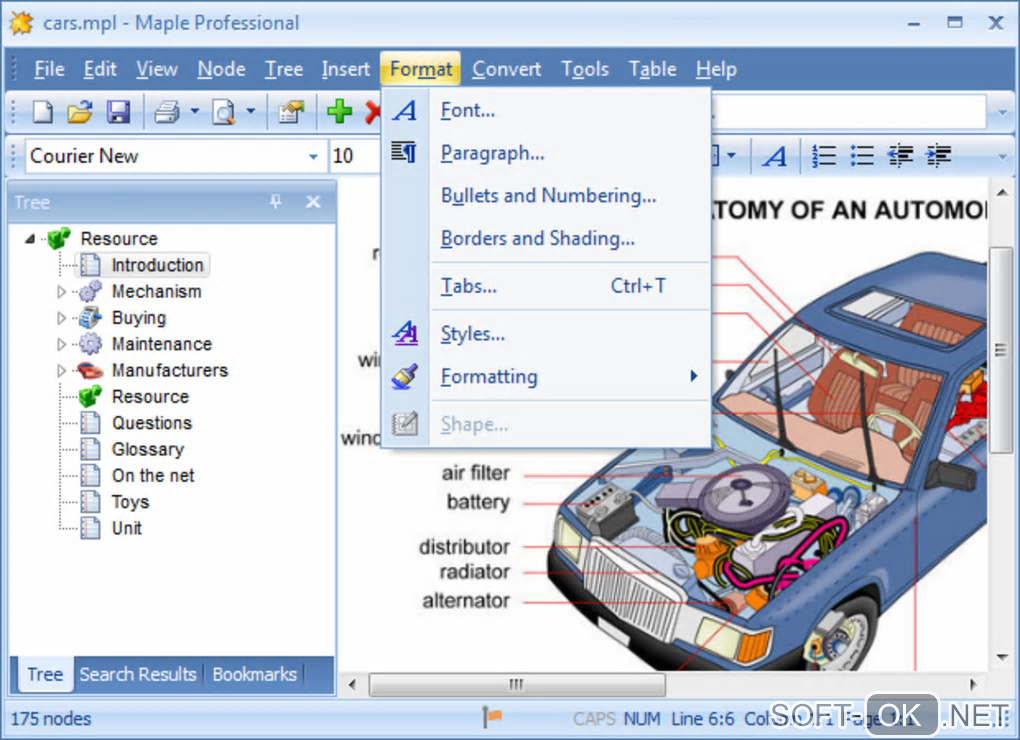Click the Print Preview magnifier icon
Viewport: 1020px width, 740px height.
click(x=223, y=112)
